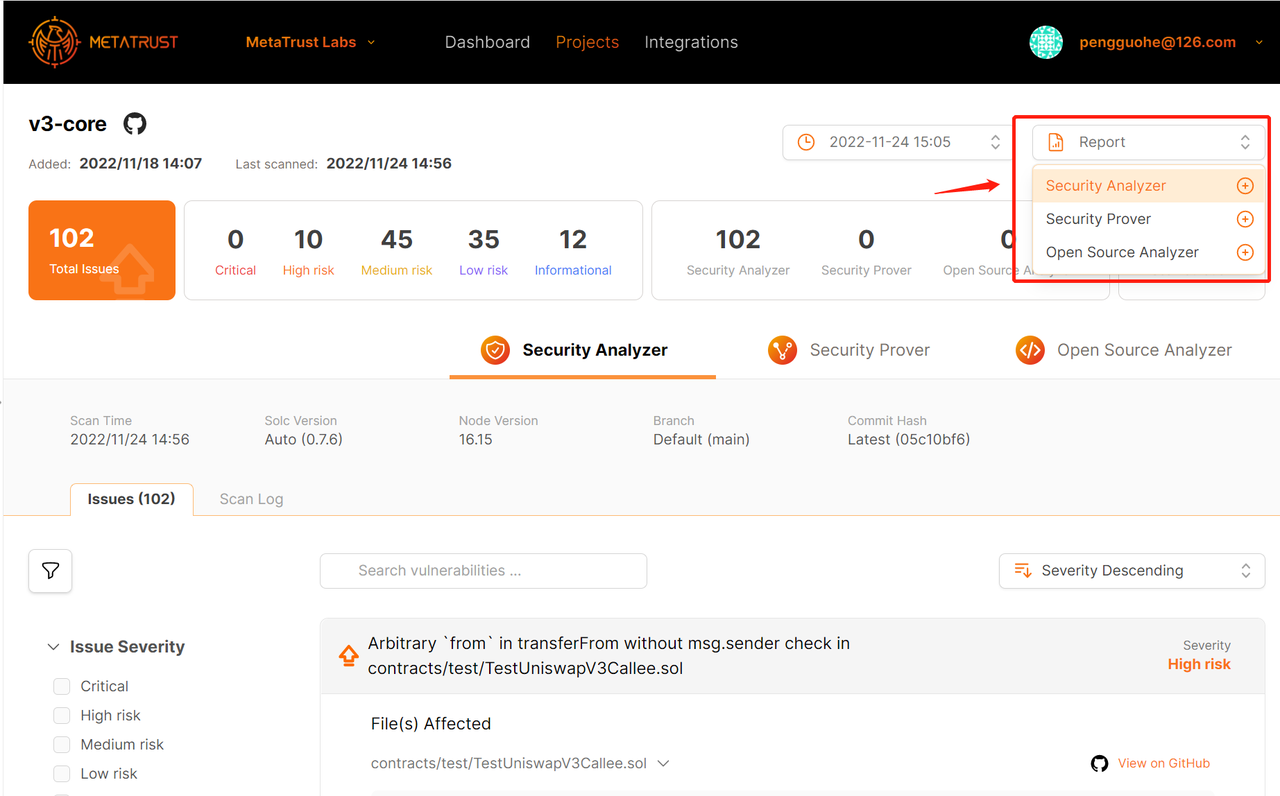This screenshot has height=796, width=1280.
Task: Click plus icon next to Security Analyzer report
Action: [1245, 186]
